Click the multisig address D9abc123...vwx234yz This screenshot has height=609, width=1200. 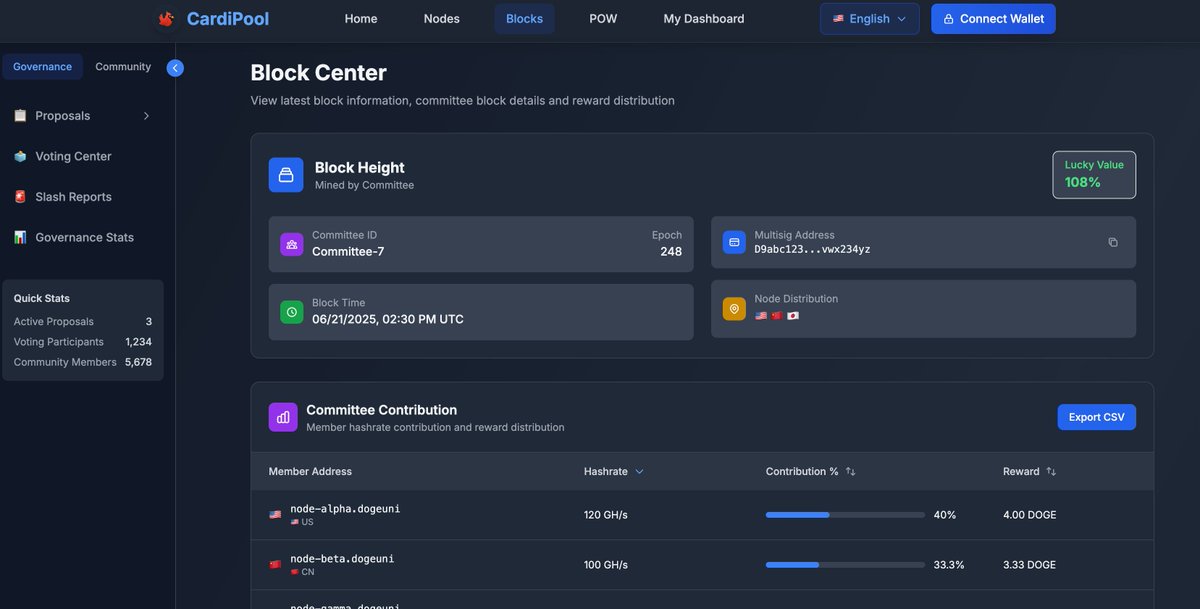tap(812, 249)
